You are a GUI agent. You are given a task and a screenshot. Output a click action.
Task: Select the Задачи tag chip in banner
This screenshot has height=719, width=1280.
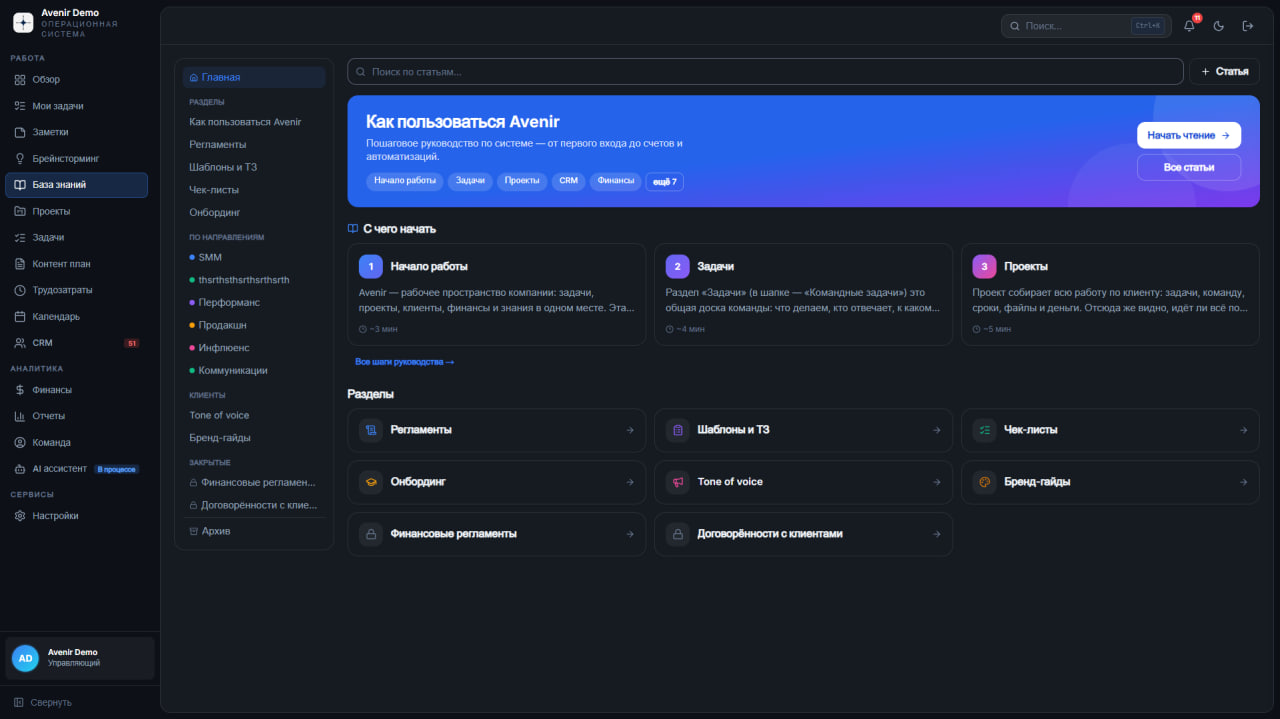tap(470, 181)
